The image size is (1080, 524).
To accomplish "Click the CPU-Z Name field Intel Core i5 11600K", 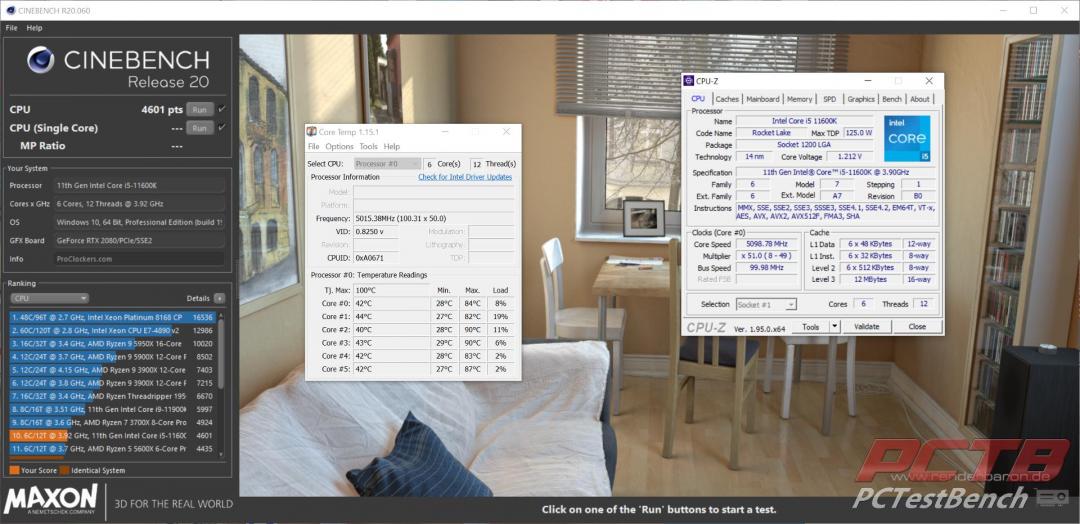I will pyautogui.click(x=804, y=120).
